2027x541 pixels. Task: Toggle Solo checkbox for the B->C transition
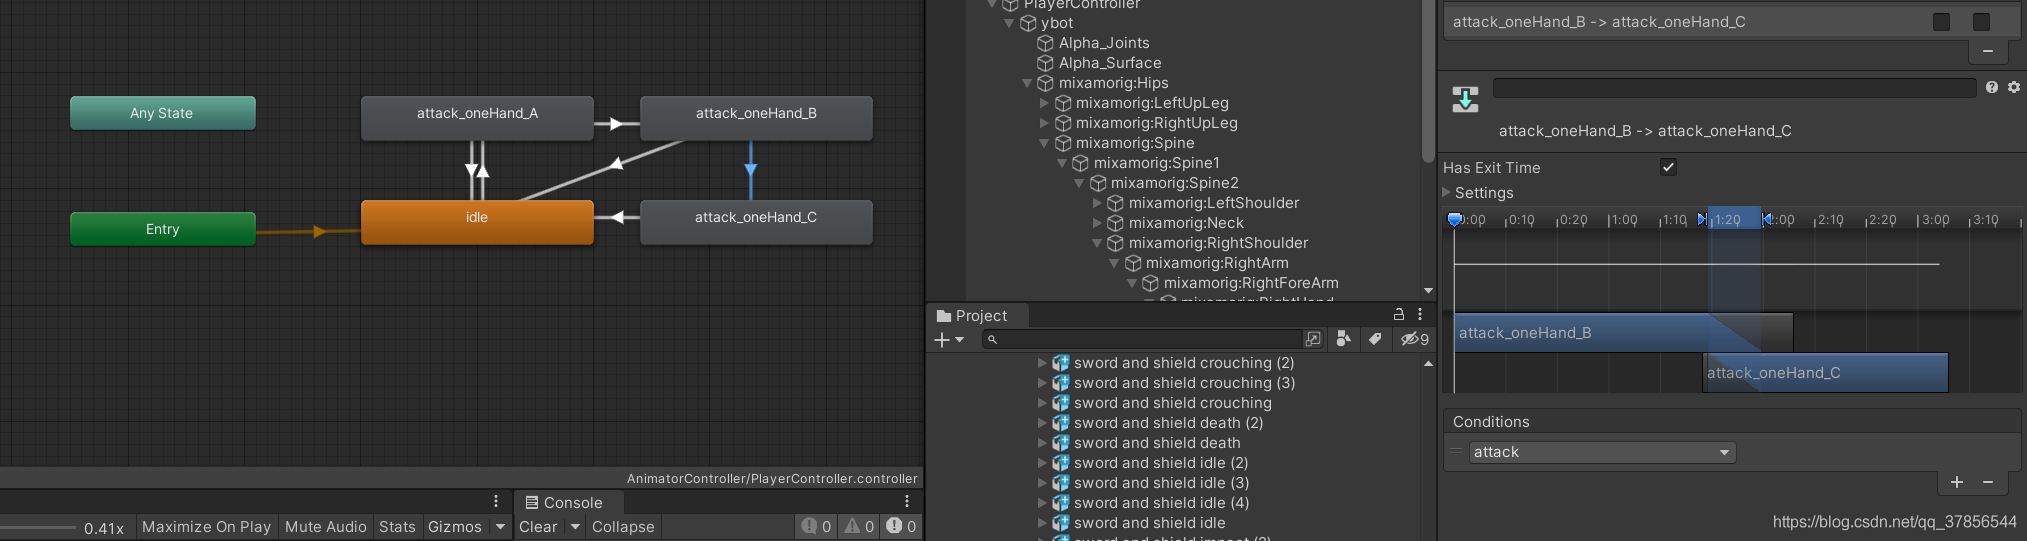1941,22
